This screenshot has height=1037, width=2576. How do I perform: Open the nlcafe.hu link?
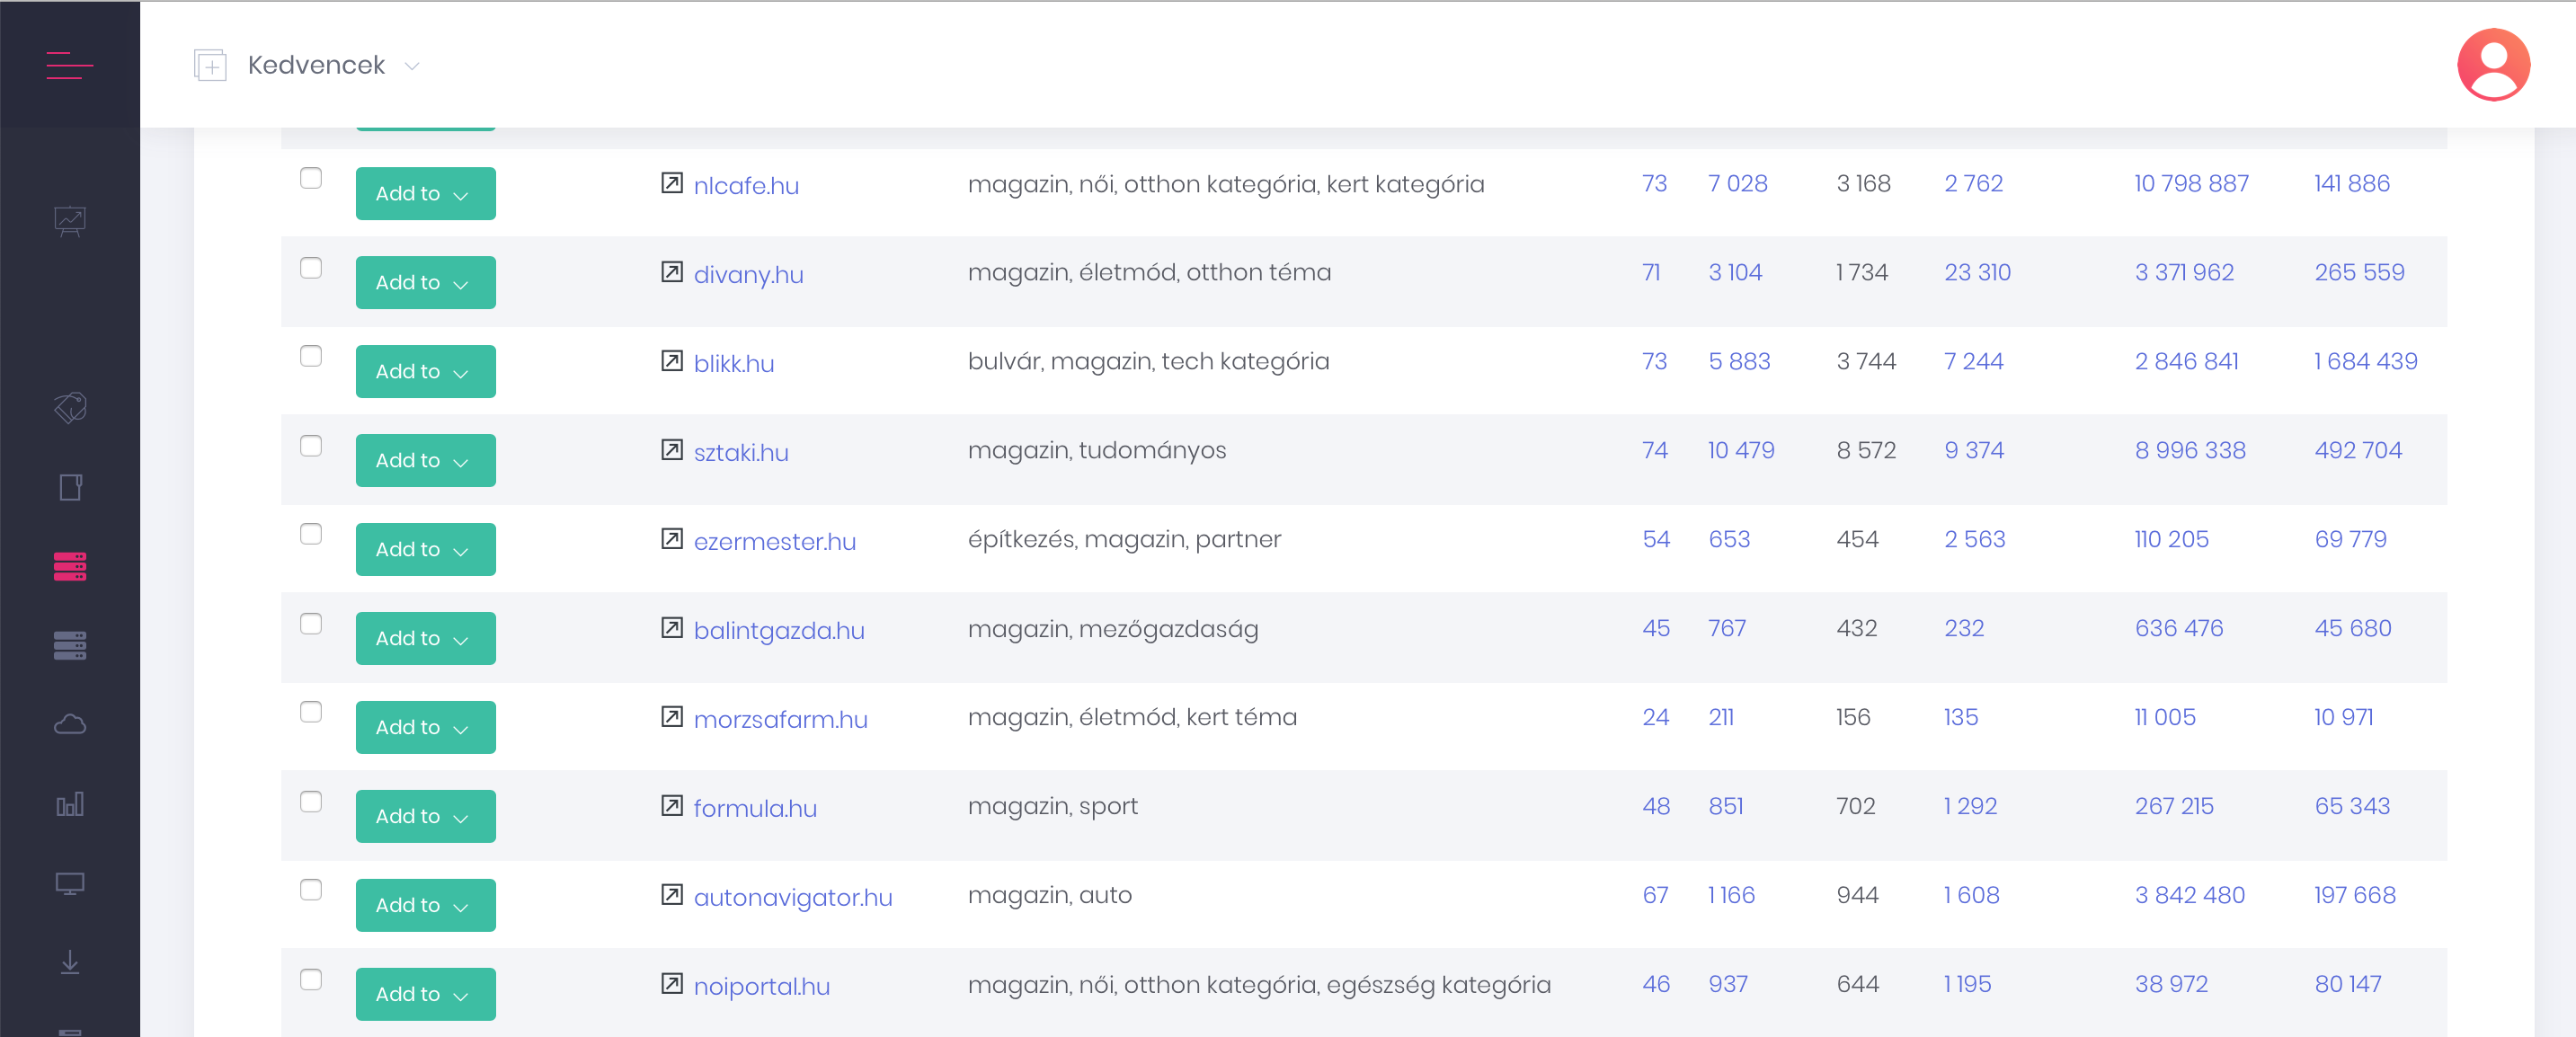[746, 186]
